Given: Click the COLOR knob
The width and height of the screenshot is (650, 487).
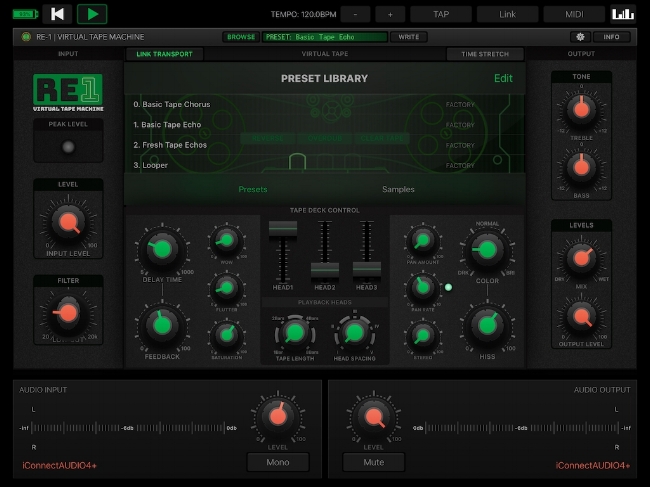Looking at the screenshot, I should (x=487, y=250).
